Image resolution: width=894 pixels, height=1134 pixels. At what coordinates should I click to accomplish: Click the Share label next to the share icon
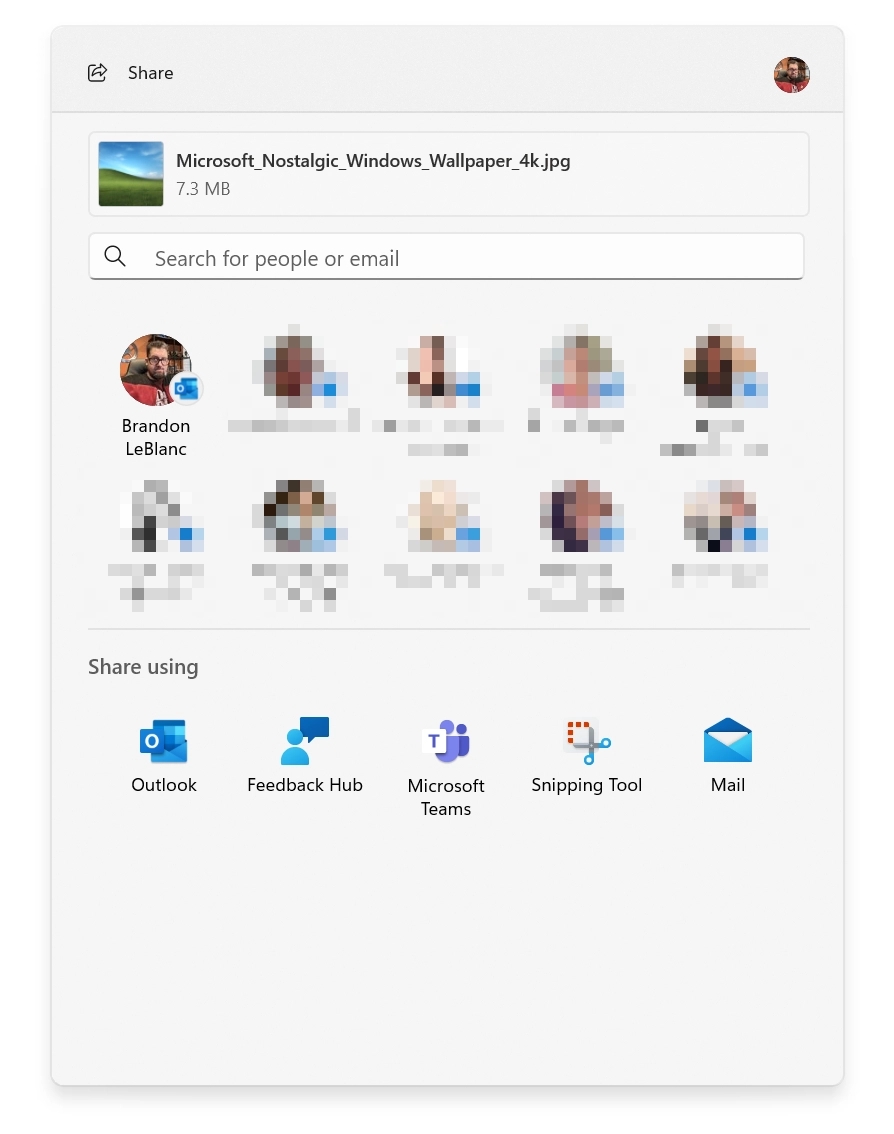pos(150,72)
